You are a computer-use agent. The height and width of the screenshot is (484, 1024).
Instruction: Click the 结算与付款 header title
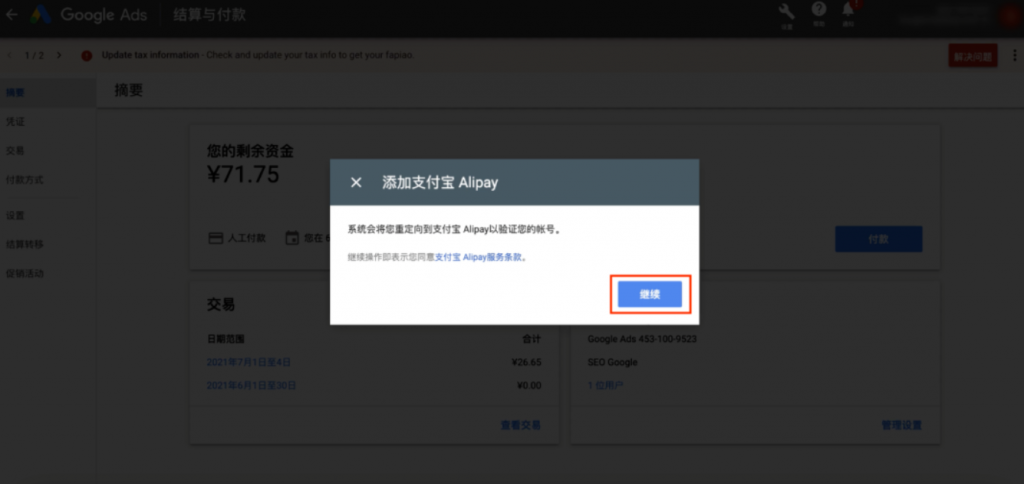(210, 14)
